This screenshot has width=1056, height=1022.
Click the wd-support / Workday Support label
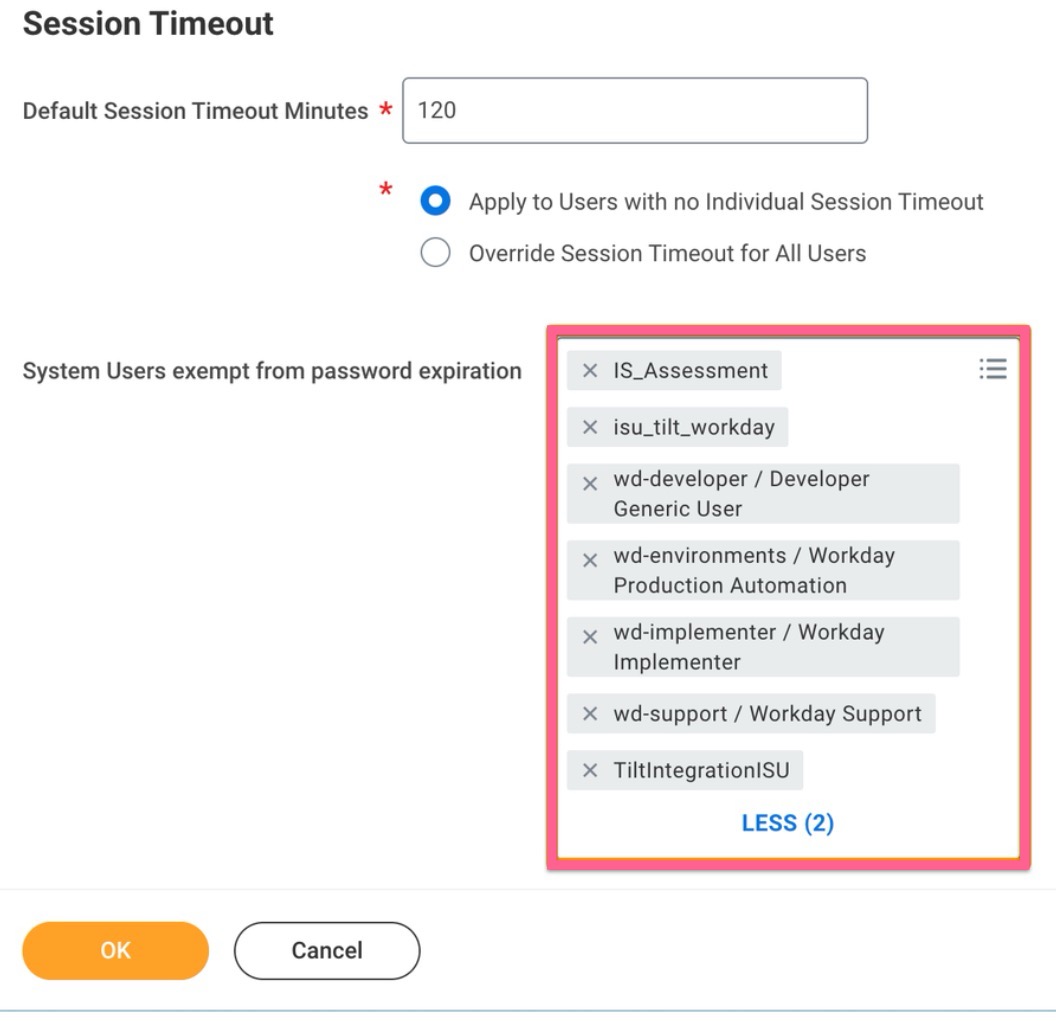click(767, 714)
